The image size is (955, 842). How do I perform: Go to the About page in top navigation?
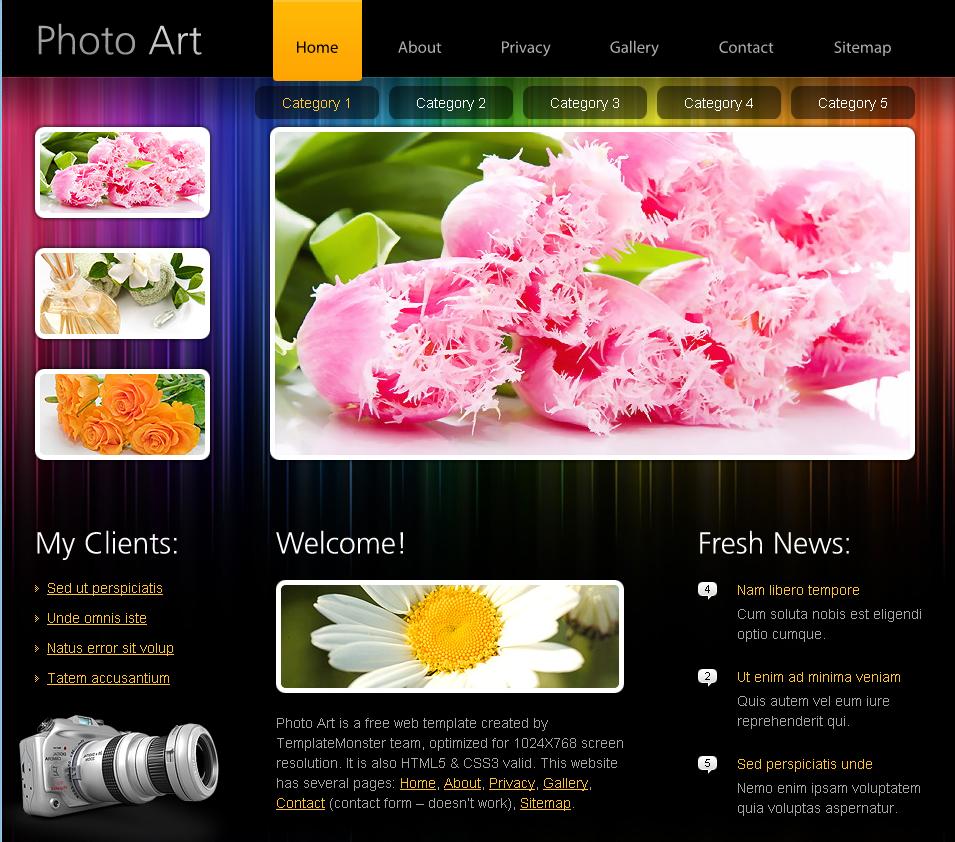point(420,48)
